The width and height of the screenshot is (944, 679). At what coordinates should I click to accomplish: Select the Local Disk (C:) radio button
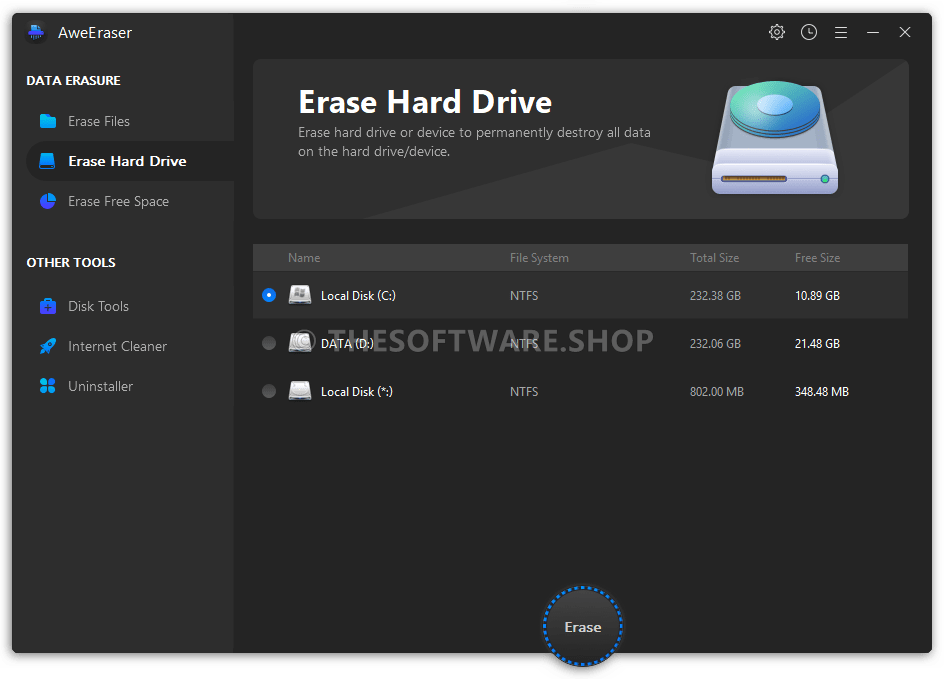(269, 295)
